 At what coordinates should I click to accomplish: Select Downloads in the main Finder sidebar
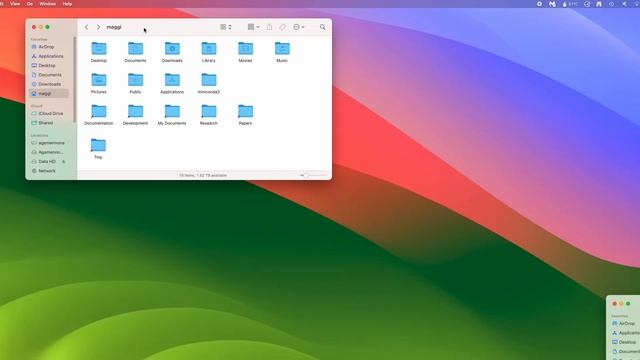coord(49,84)
